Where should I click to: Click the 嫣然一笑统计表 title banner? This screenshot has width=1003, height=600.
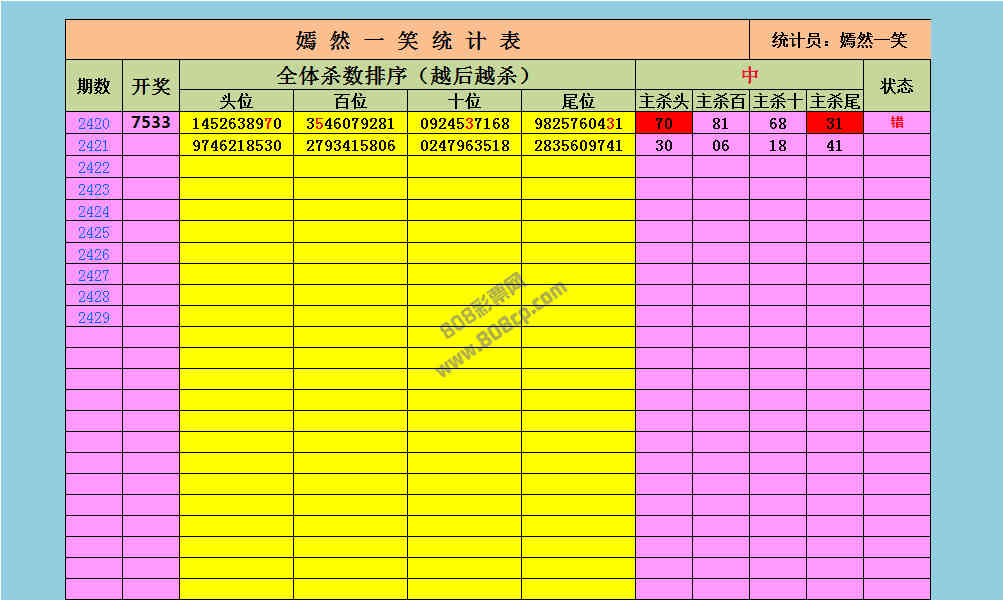point(408,41)
